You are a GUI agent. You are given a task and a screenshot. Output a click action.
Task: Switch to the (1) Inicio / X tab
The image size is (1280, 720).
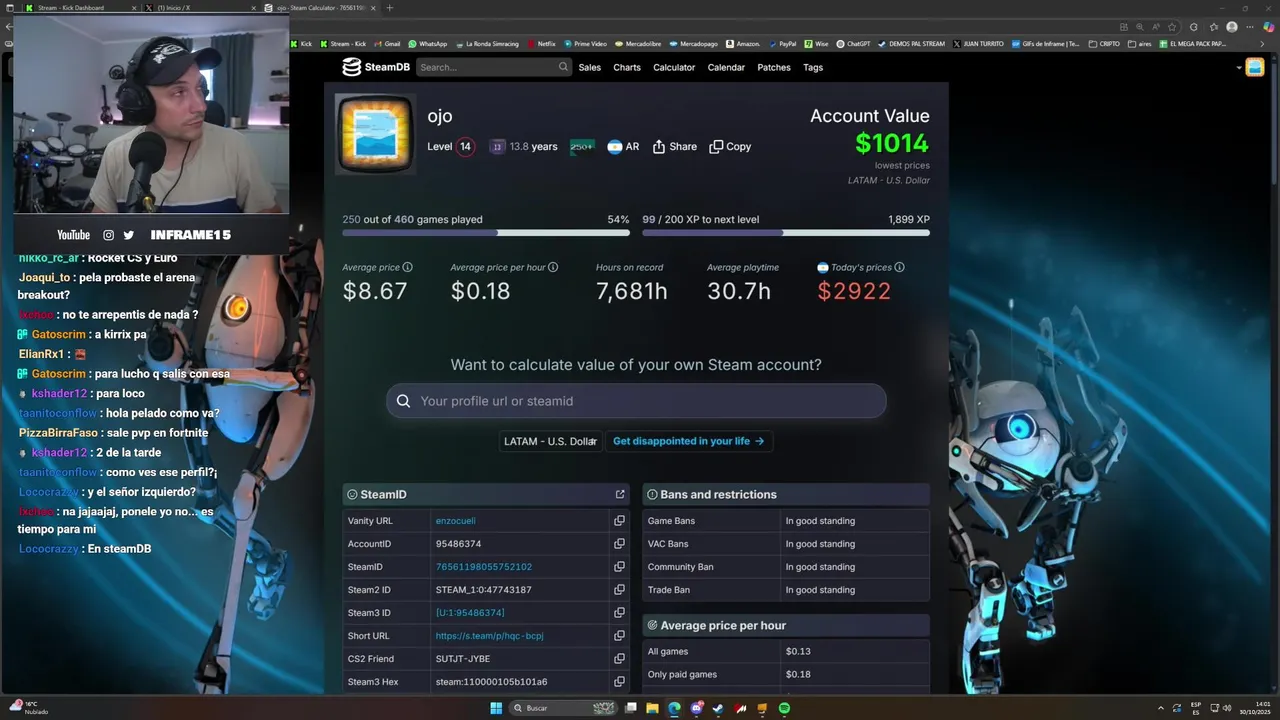(x=200, y=8)
